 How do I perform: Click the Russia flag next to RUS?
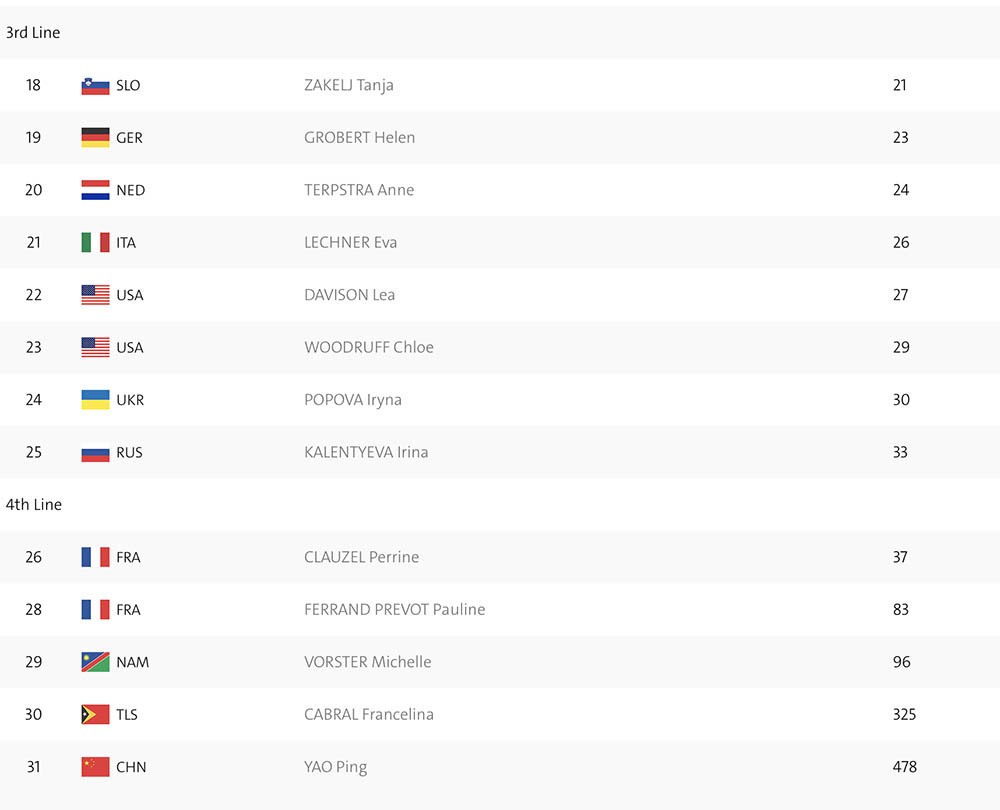95,452
